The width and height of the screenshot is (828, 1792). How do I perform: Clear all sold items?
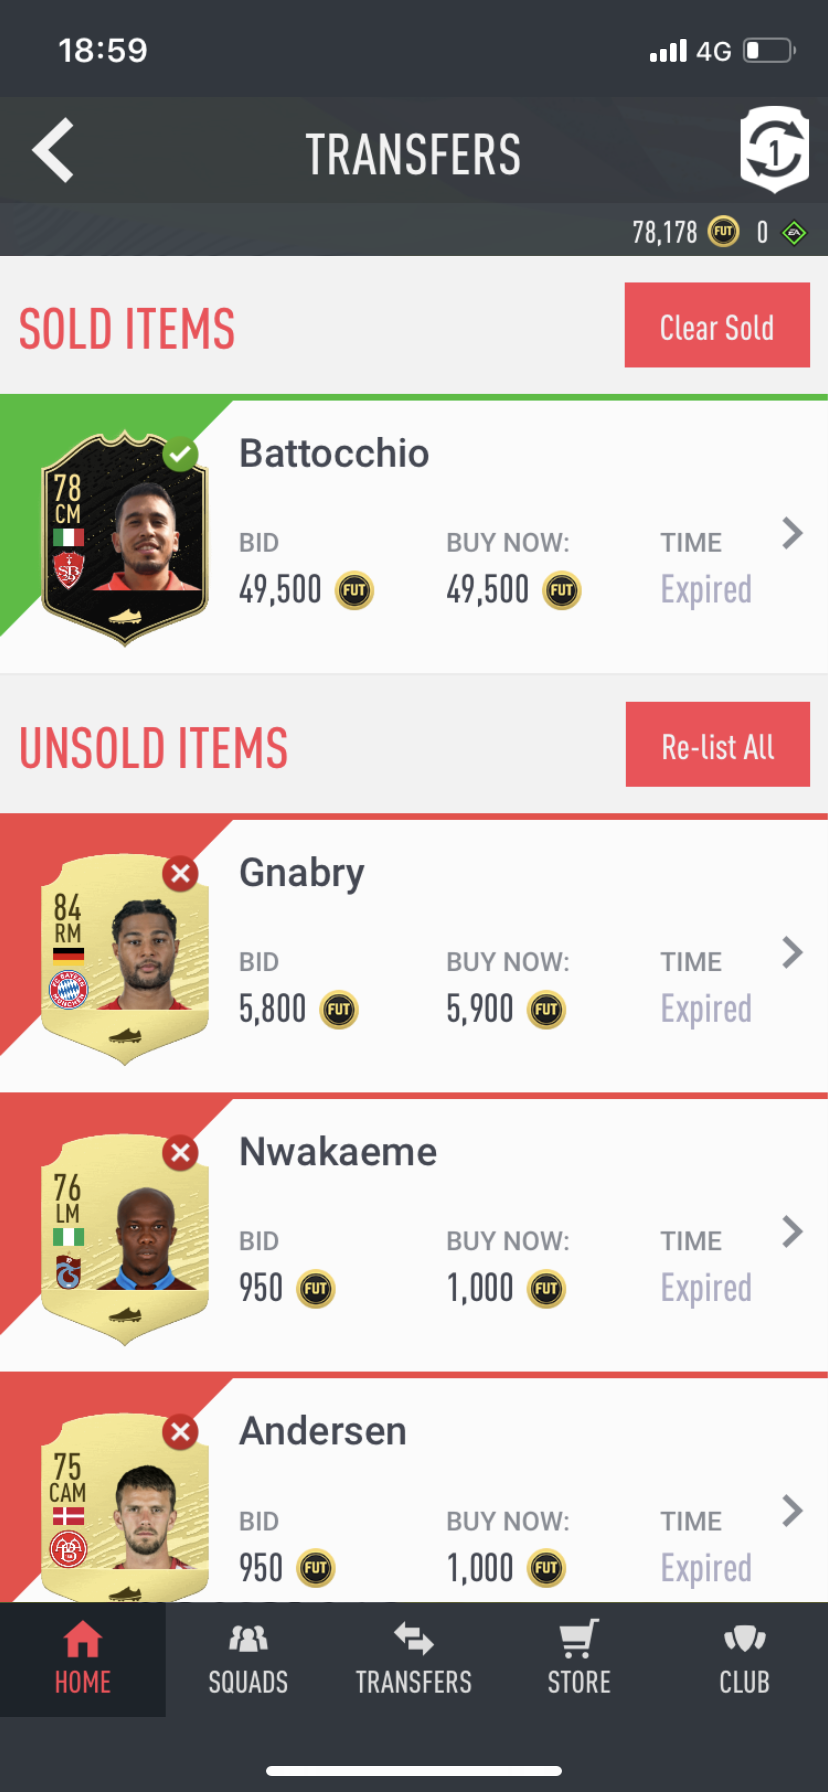[717, 325]
